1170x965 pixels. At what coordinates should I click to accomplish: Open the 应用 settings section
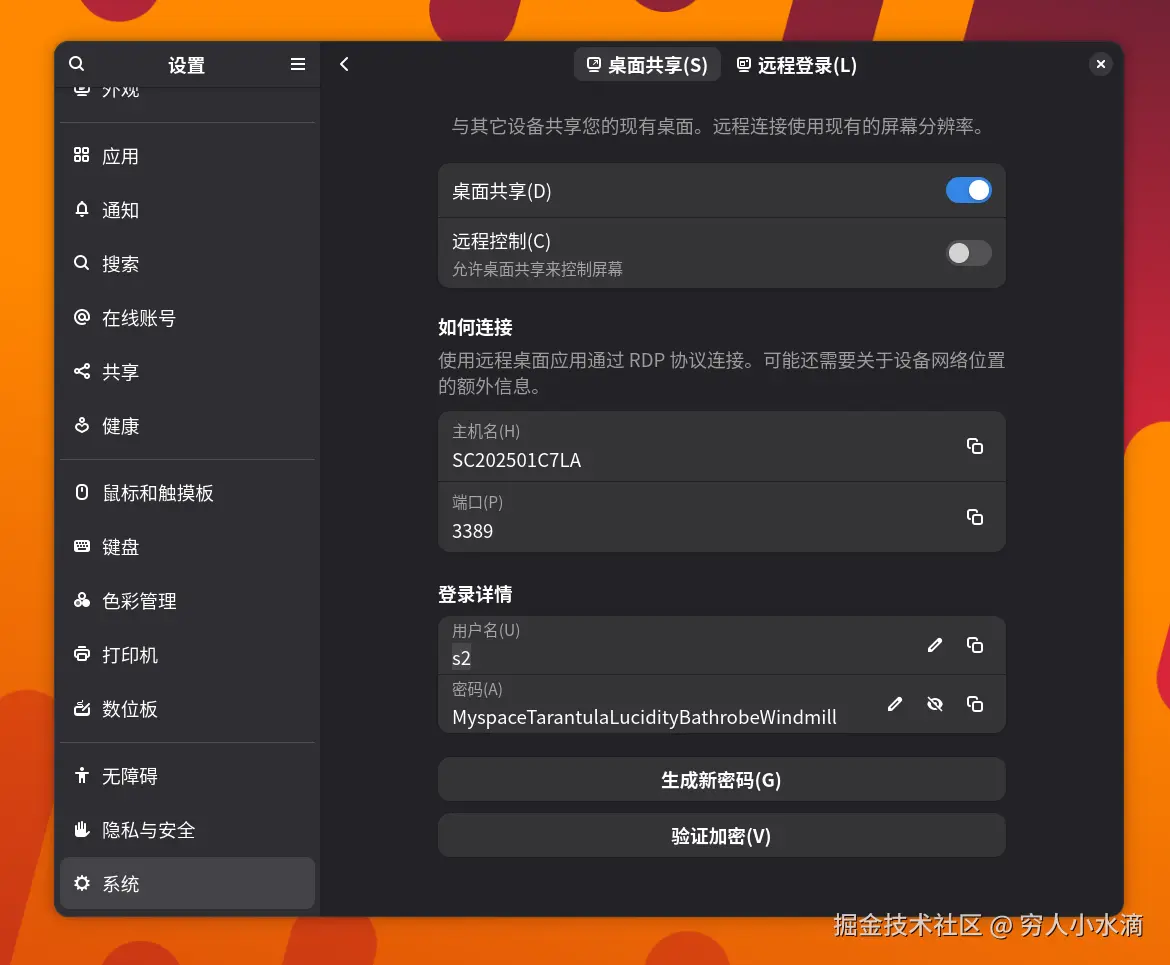tap(187, 156)
